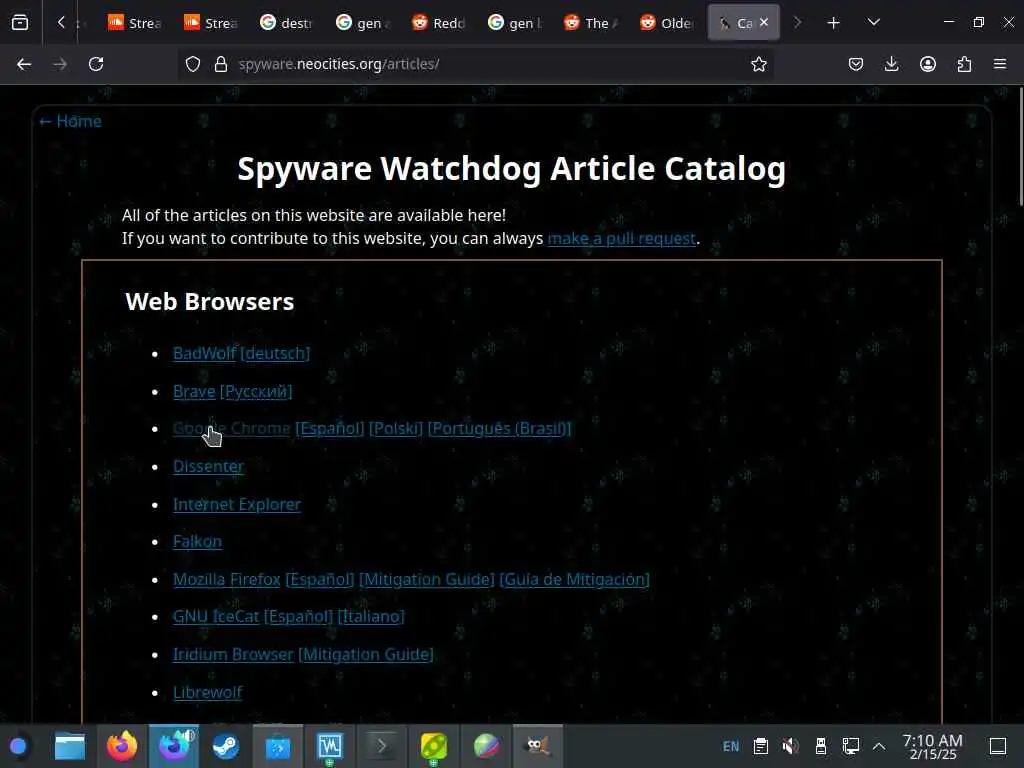Save page to Pocket icon
This screenshot has width=1024, height=768.
tap(856, 64)
